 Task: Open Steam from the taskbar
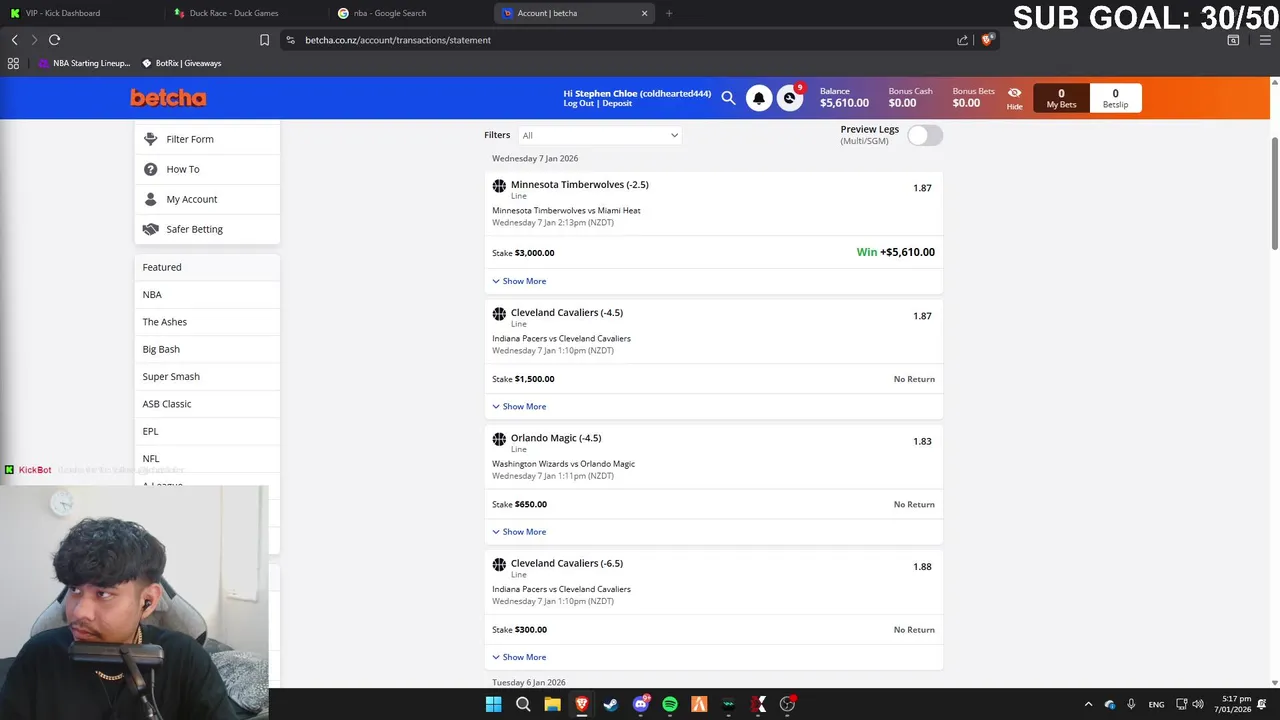[611, 704]
